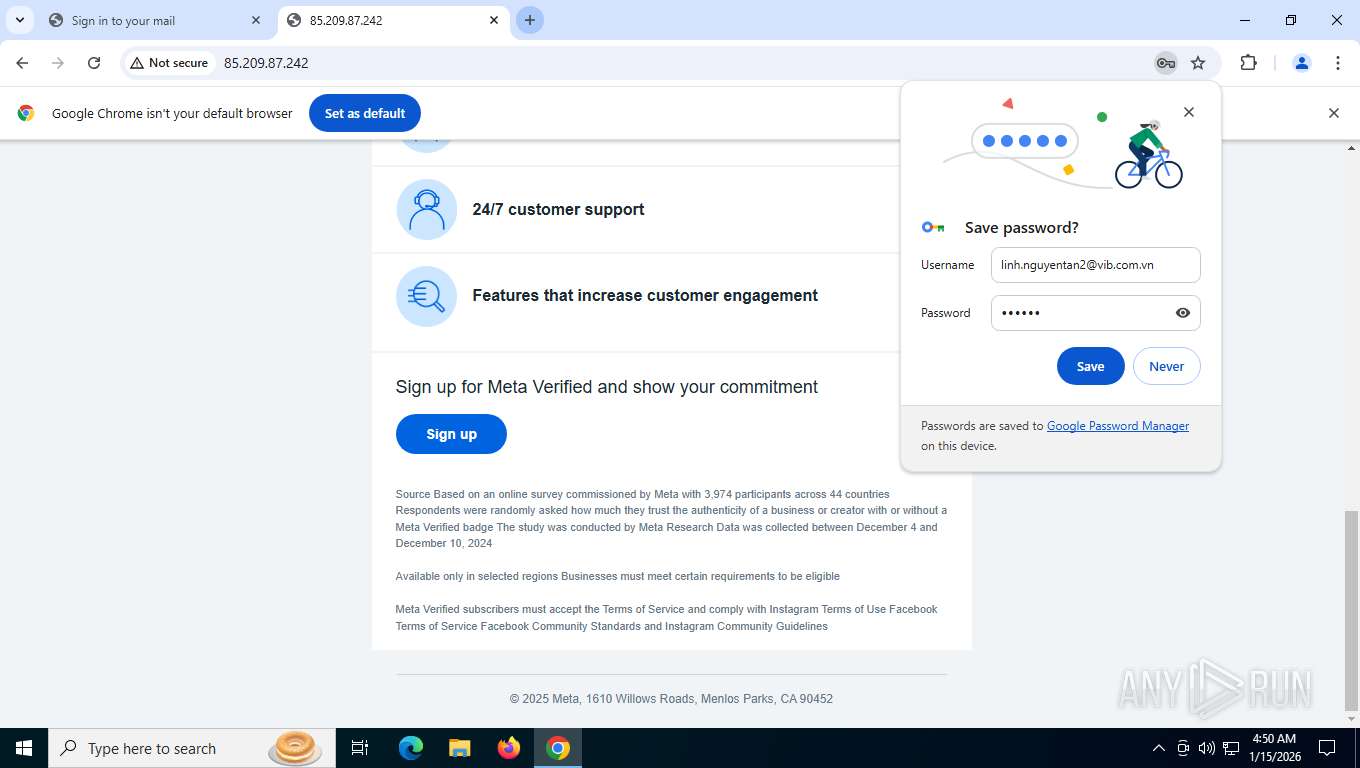Open the Google Password Manager link
Screen dimensions: 1360x768
[x=1118, y=426]
